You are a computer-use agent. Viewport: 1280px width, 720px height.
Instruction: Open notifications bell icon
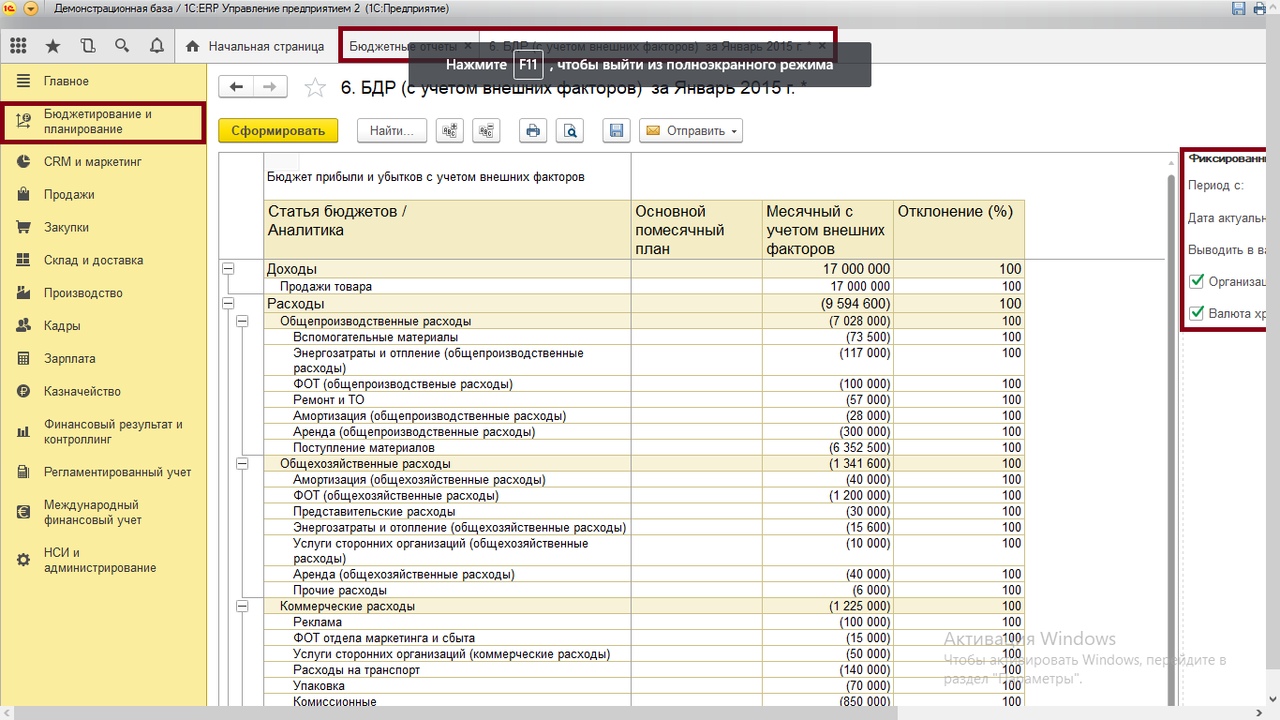156,46
